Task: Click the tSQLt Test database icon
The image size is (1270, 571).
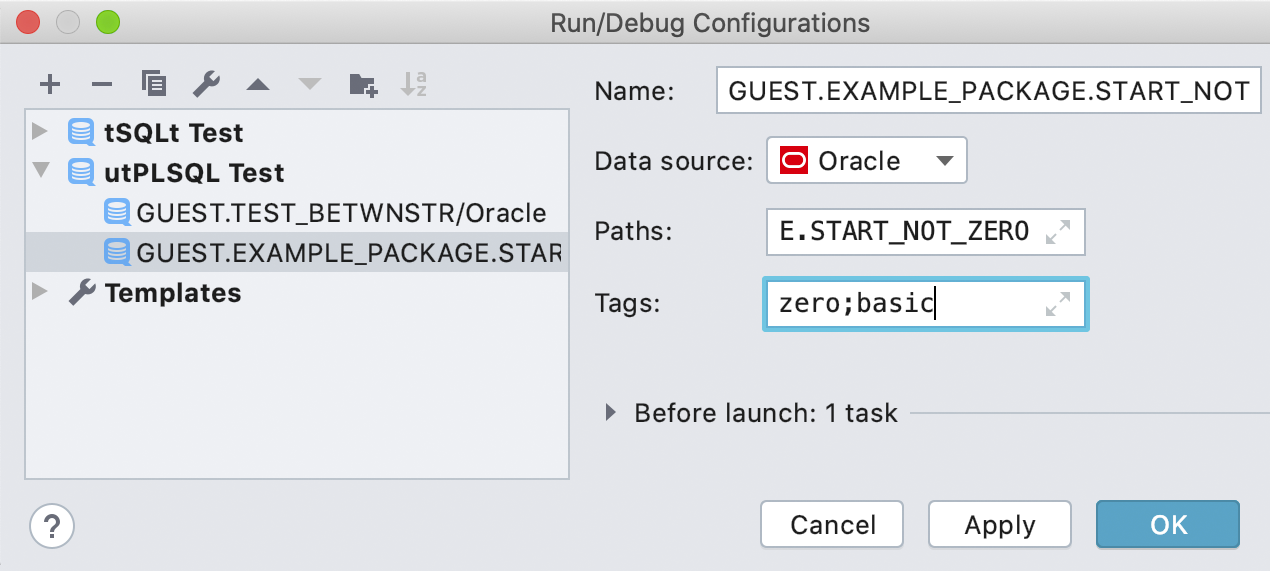Action: coord(81,133)
